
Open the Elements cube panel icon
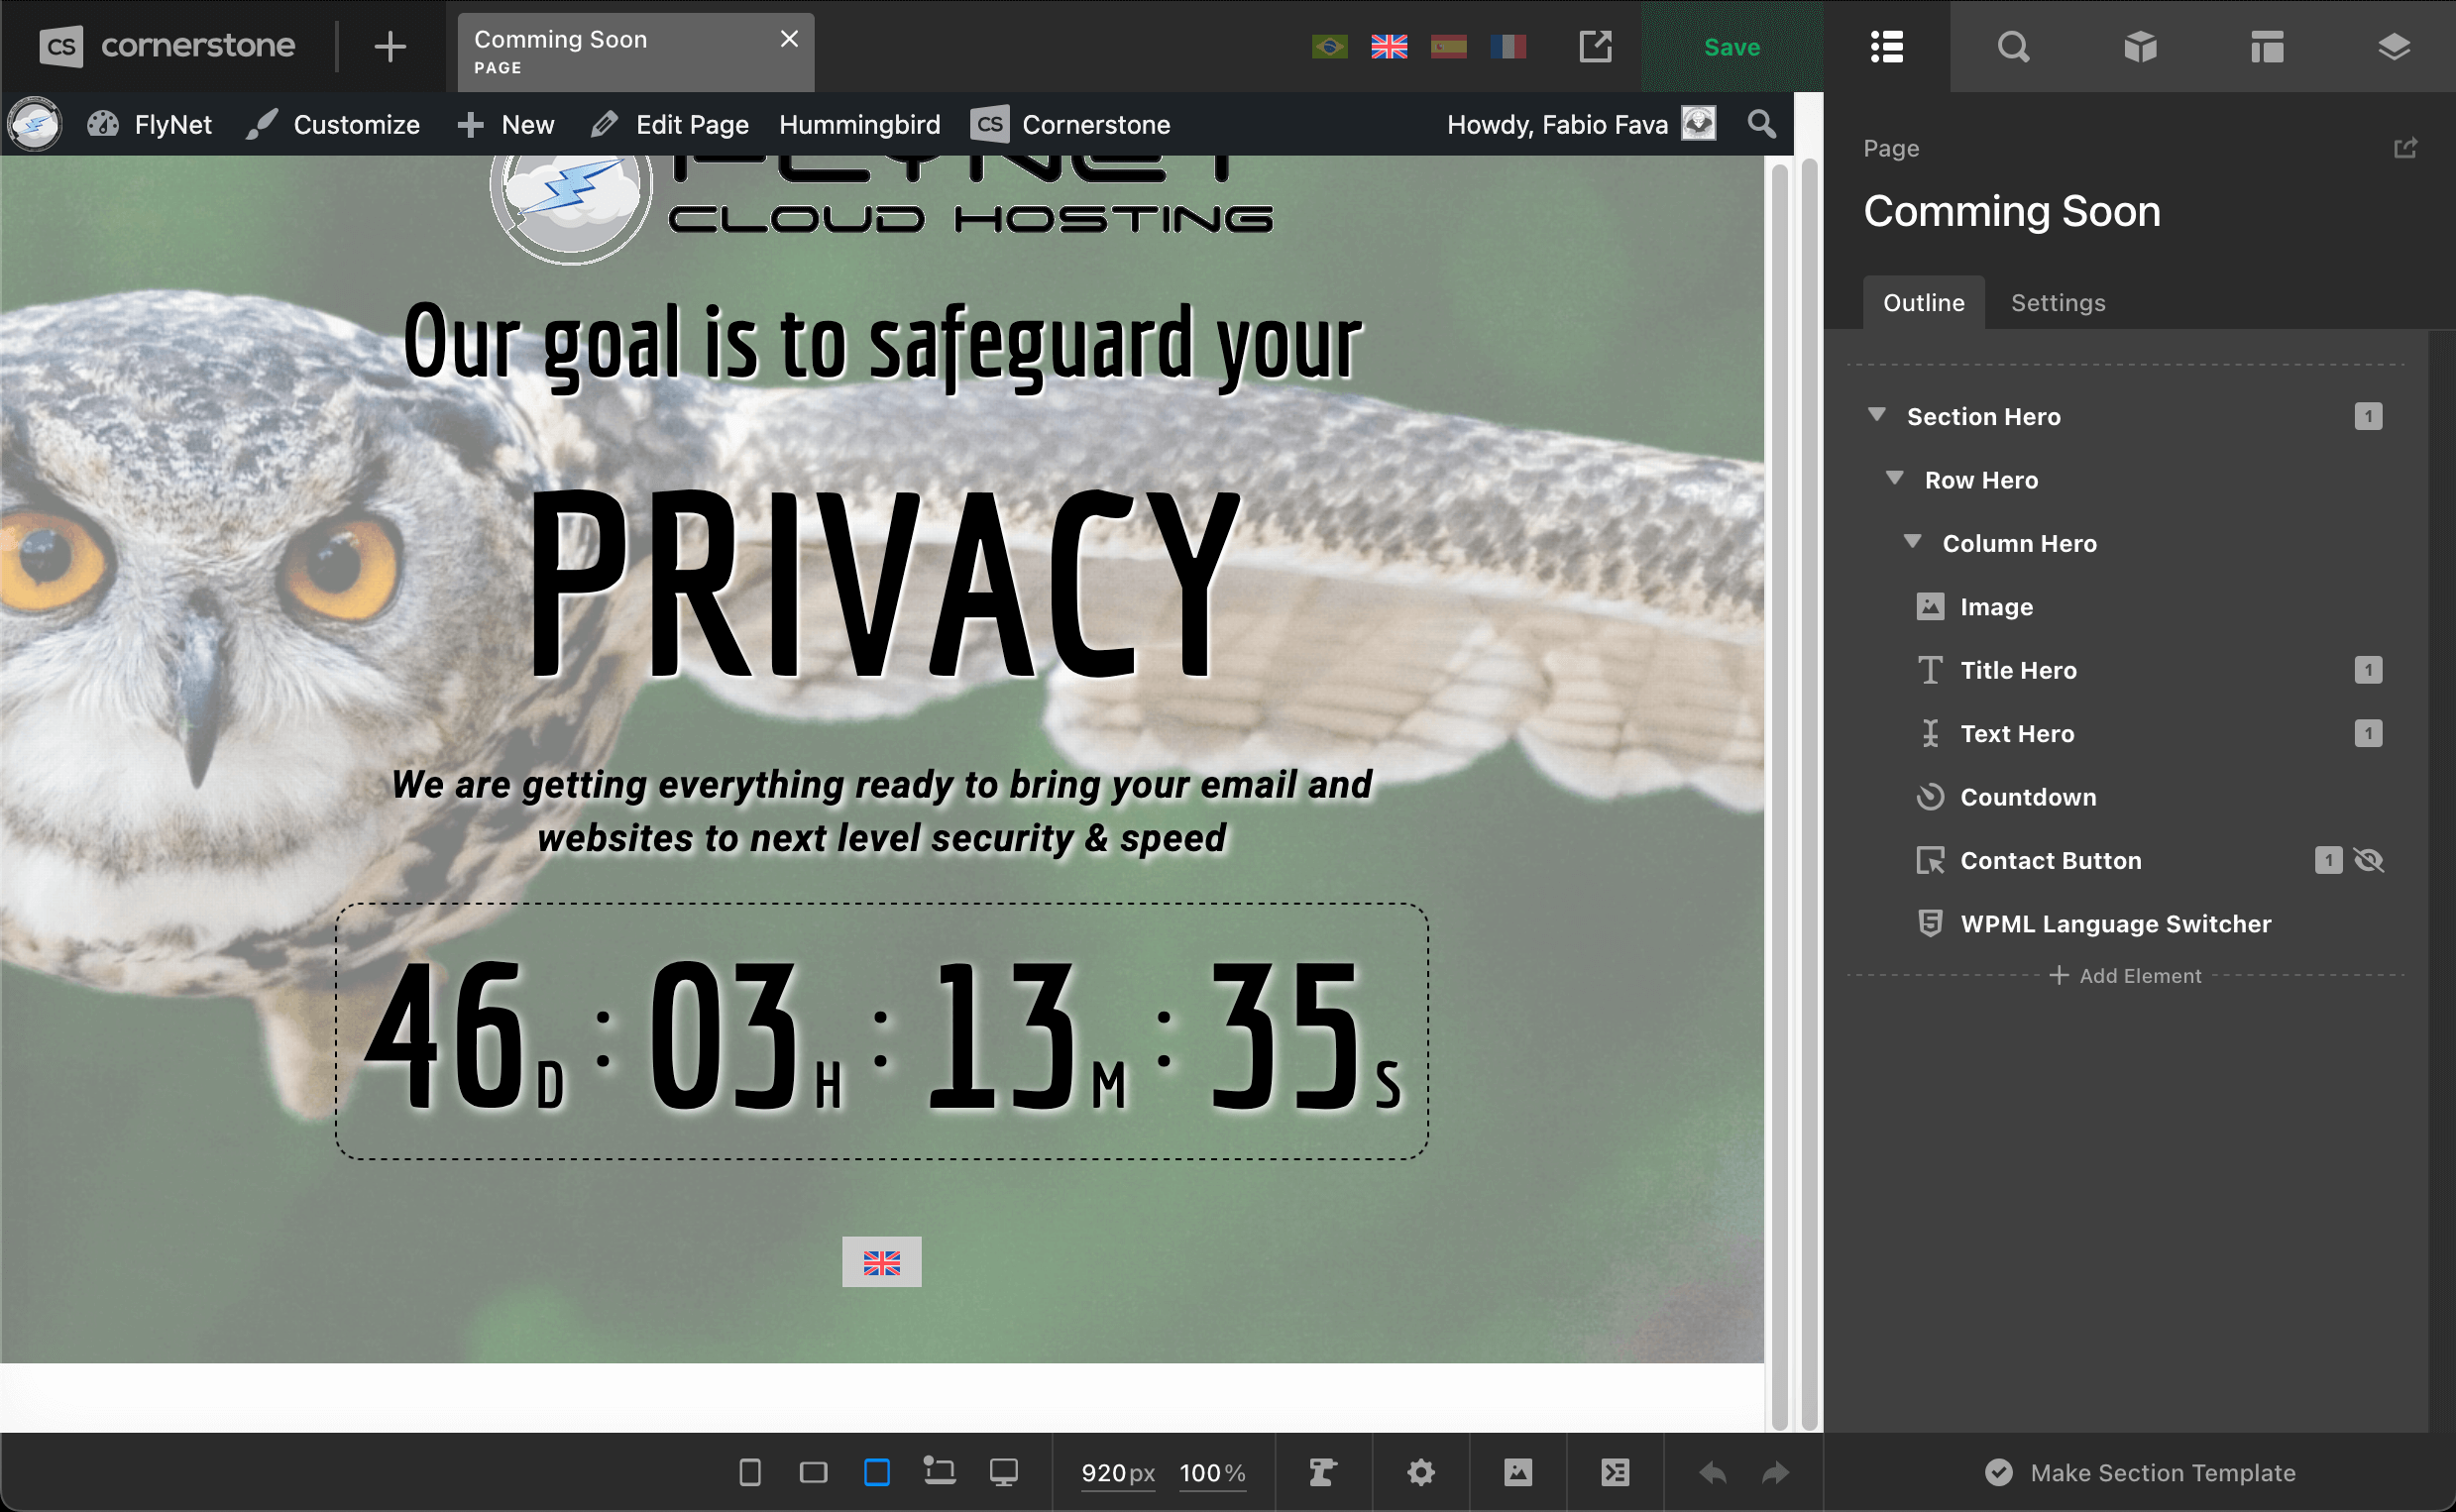coord(2140,46)
